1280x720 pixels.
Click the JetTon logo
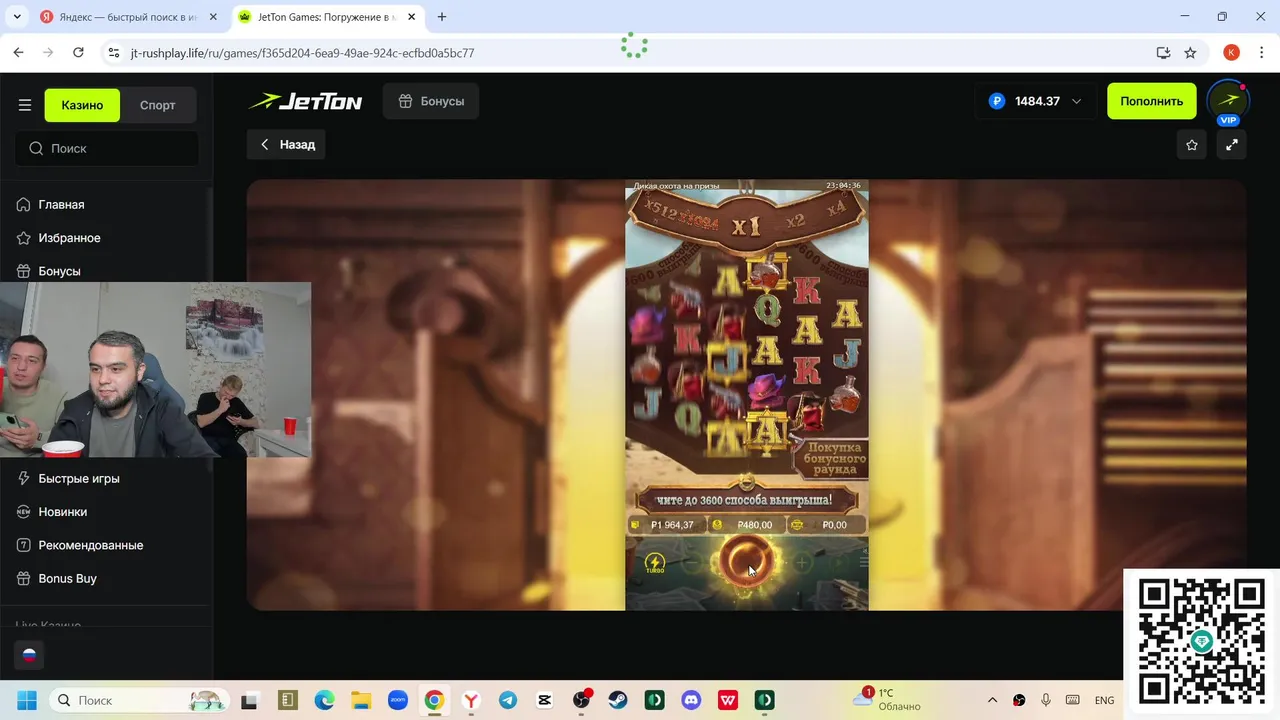[x=305, y=101]
